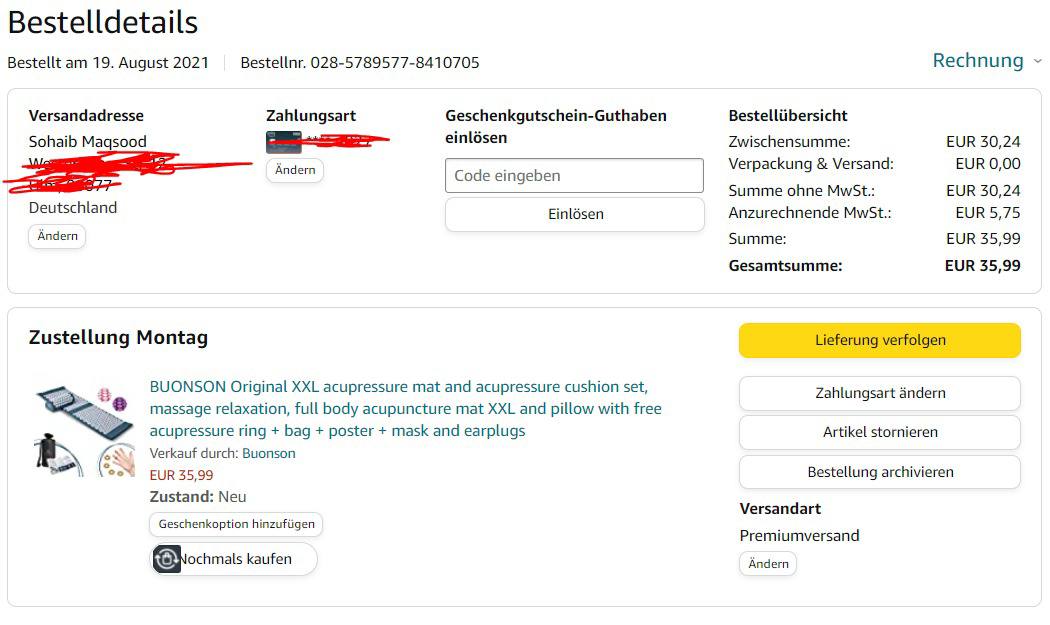
Task: Click the red EUR 35,99 item price
Action: [181, 475]
